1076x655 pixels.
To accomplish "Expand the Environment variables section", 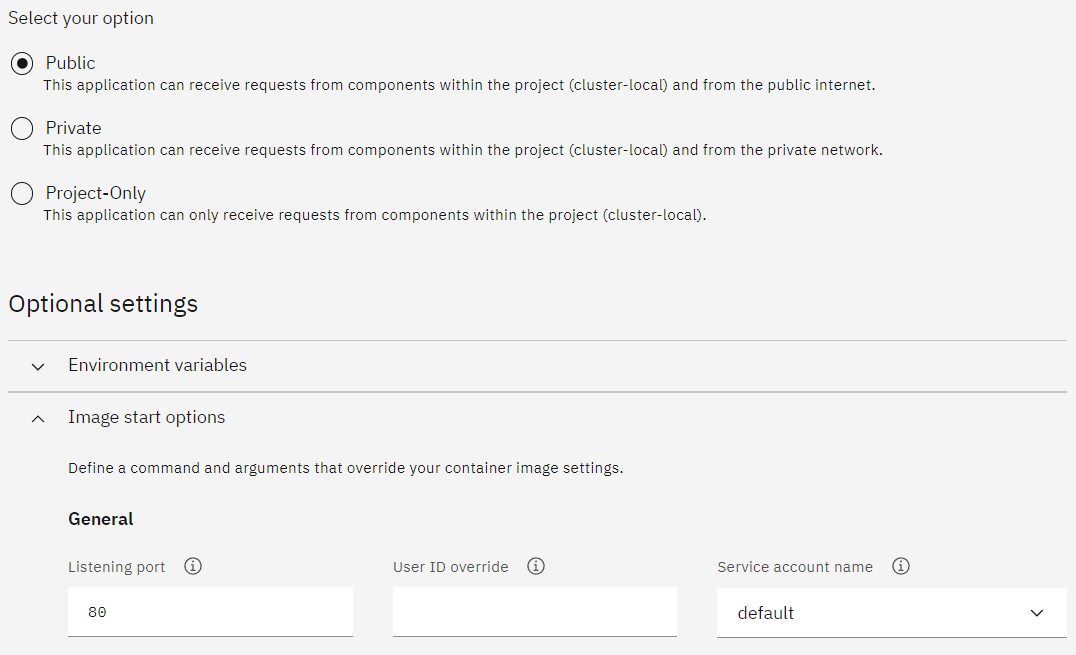I will pos(157,366).
